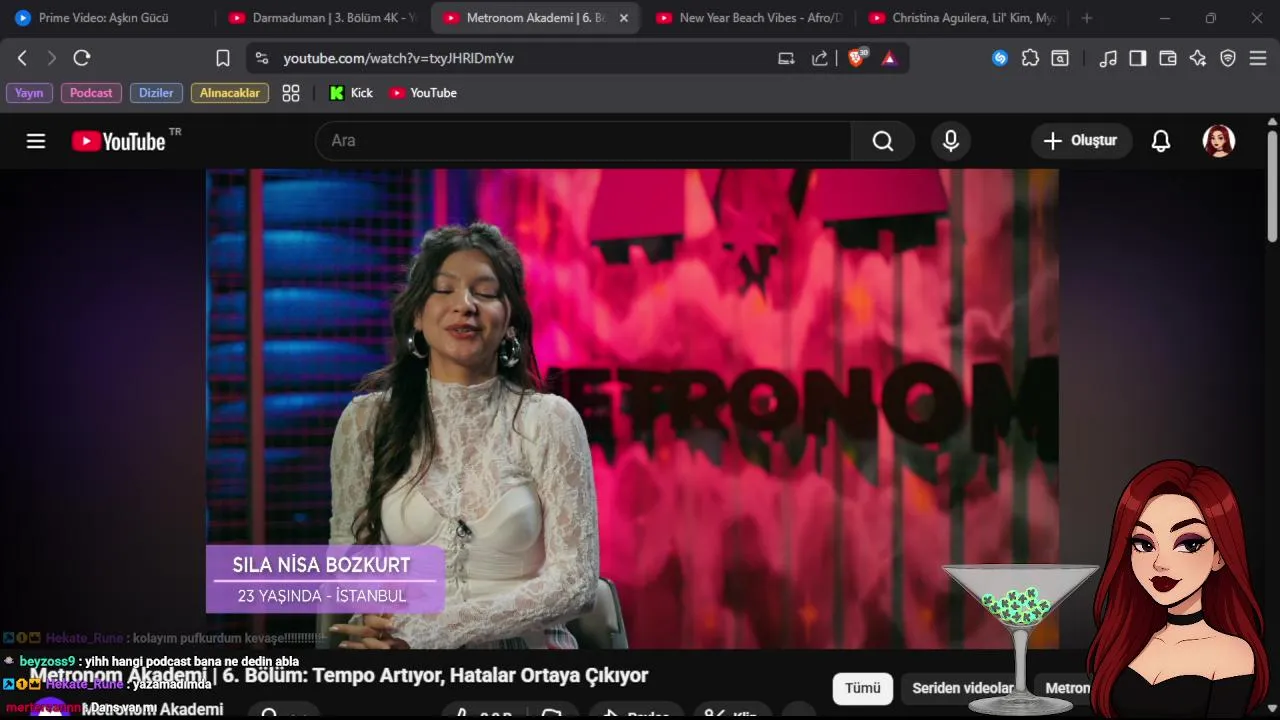Click the video player to pause playback
The image size is (1280, 720).
click(632, 408)
